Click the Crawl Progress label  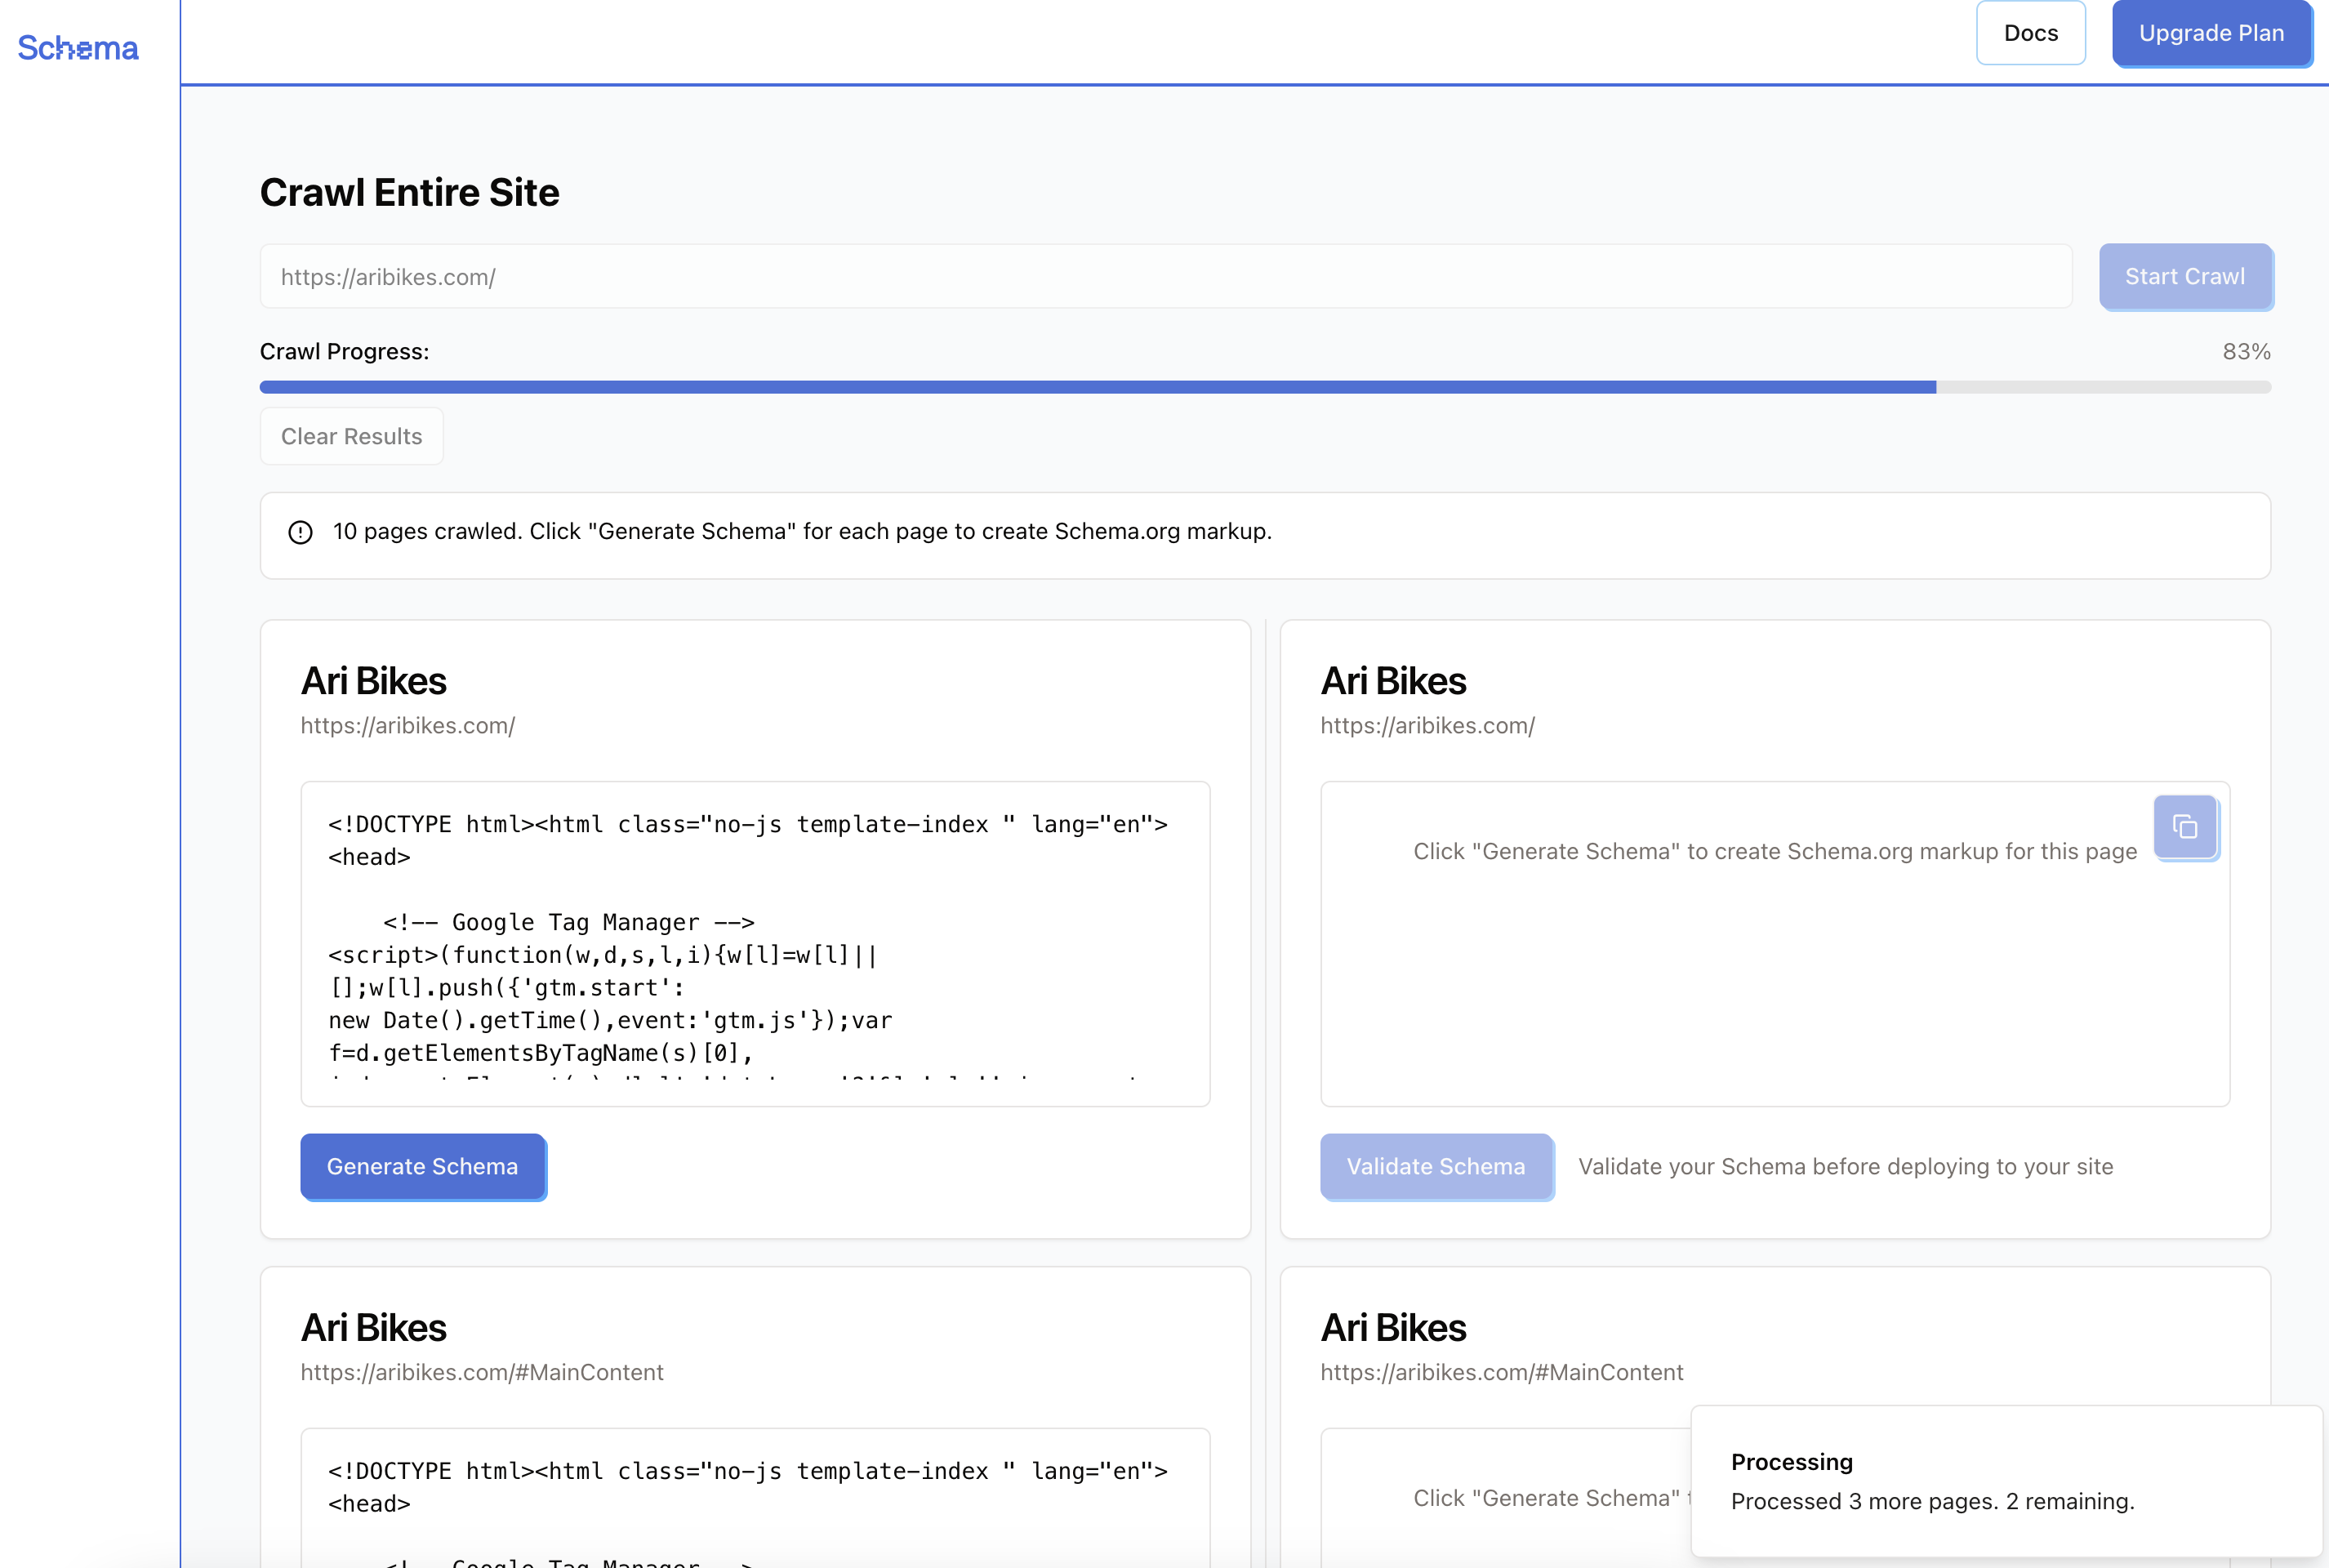[344, 352]
